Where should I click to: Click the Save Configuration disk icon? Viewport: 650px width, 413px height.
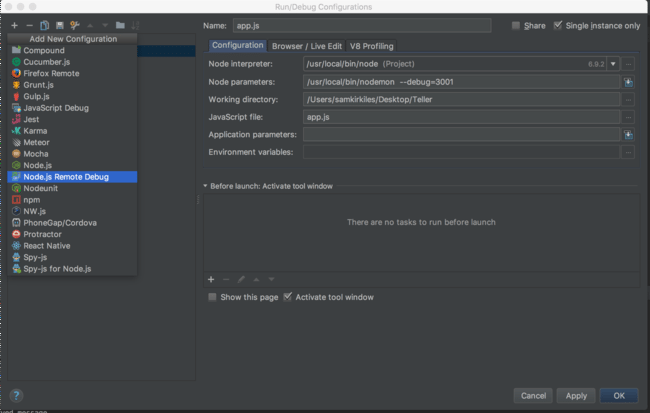pyautogui.click(x=59, y=25)
